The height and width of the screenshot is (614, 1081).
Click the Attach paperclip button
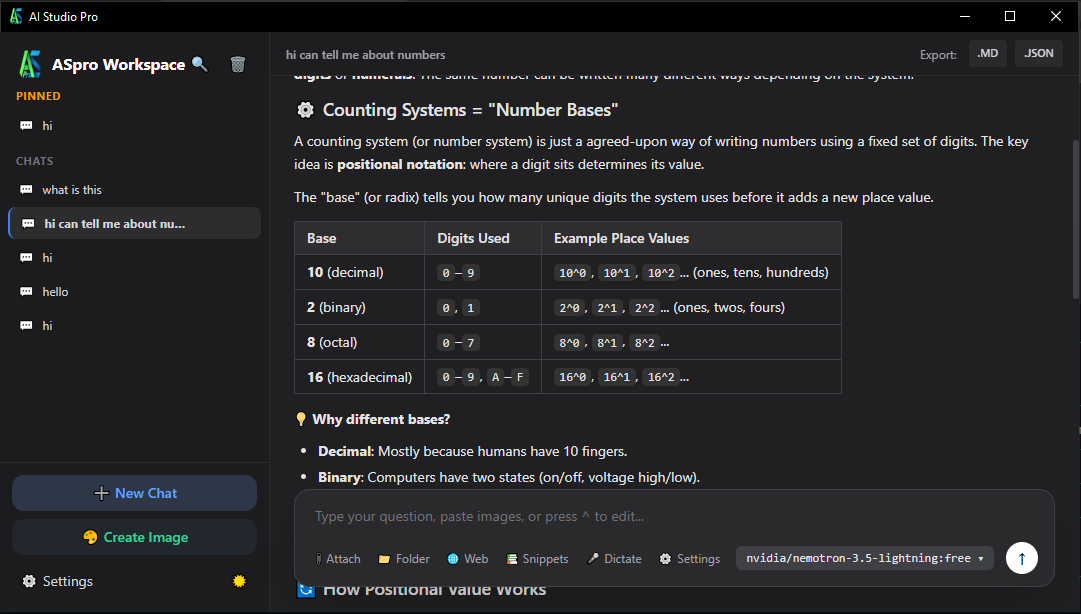[338, 559]
